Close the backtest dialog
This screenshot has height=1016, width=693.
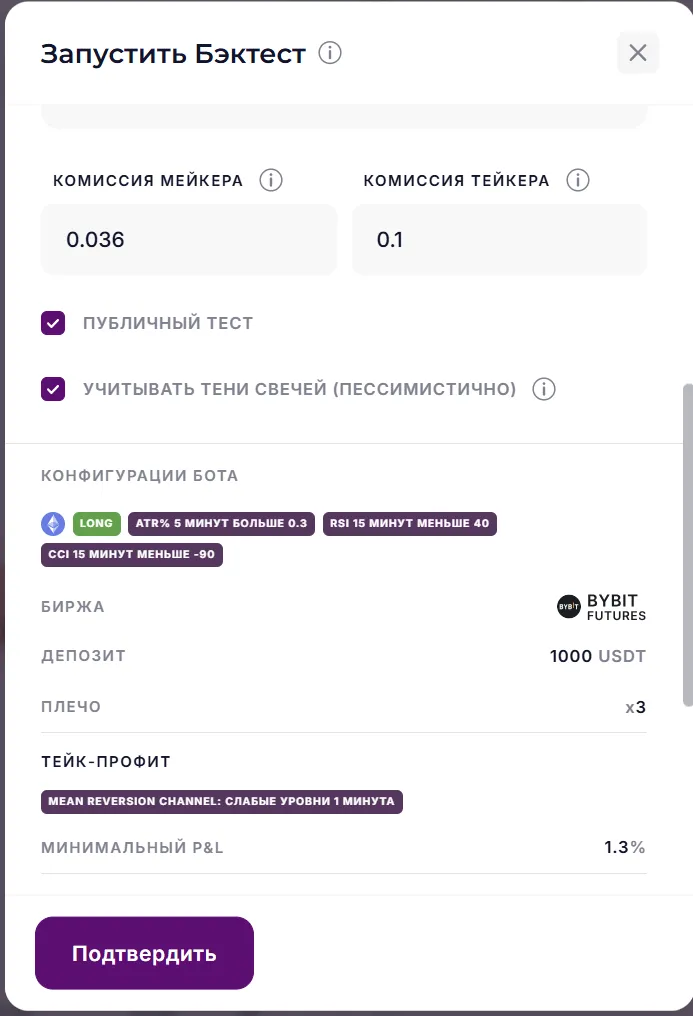(638, 53)
